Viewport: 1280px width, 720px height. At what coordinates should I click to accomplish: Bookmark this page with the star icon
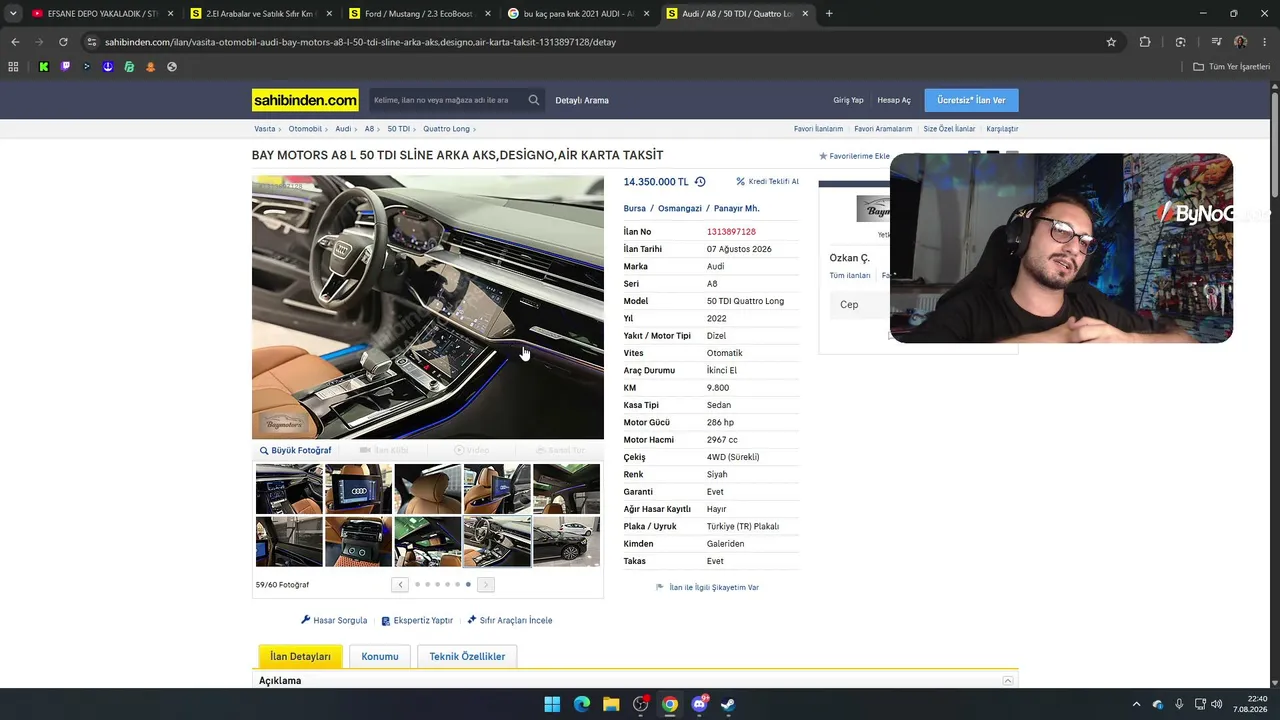[1111, 42]
